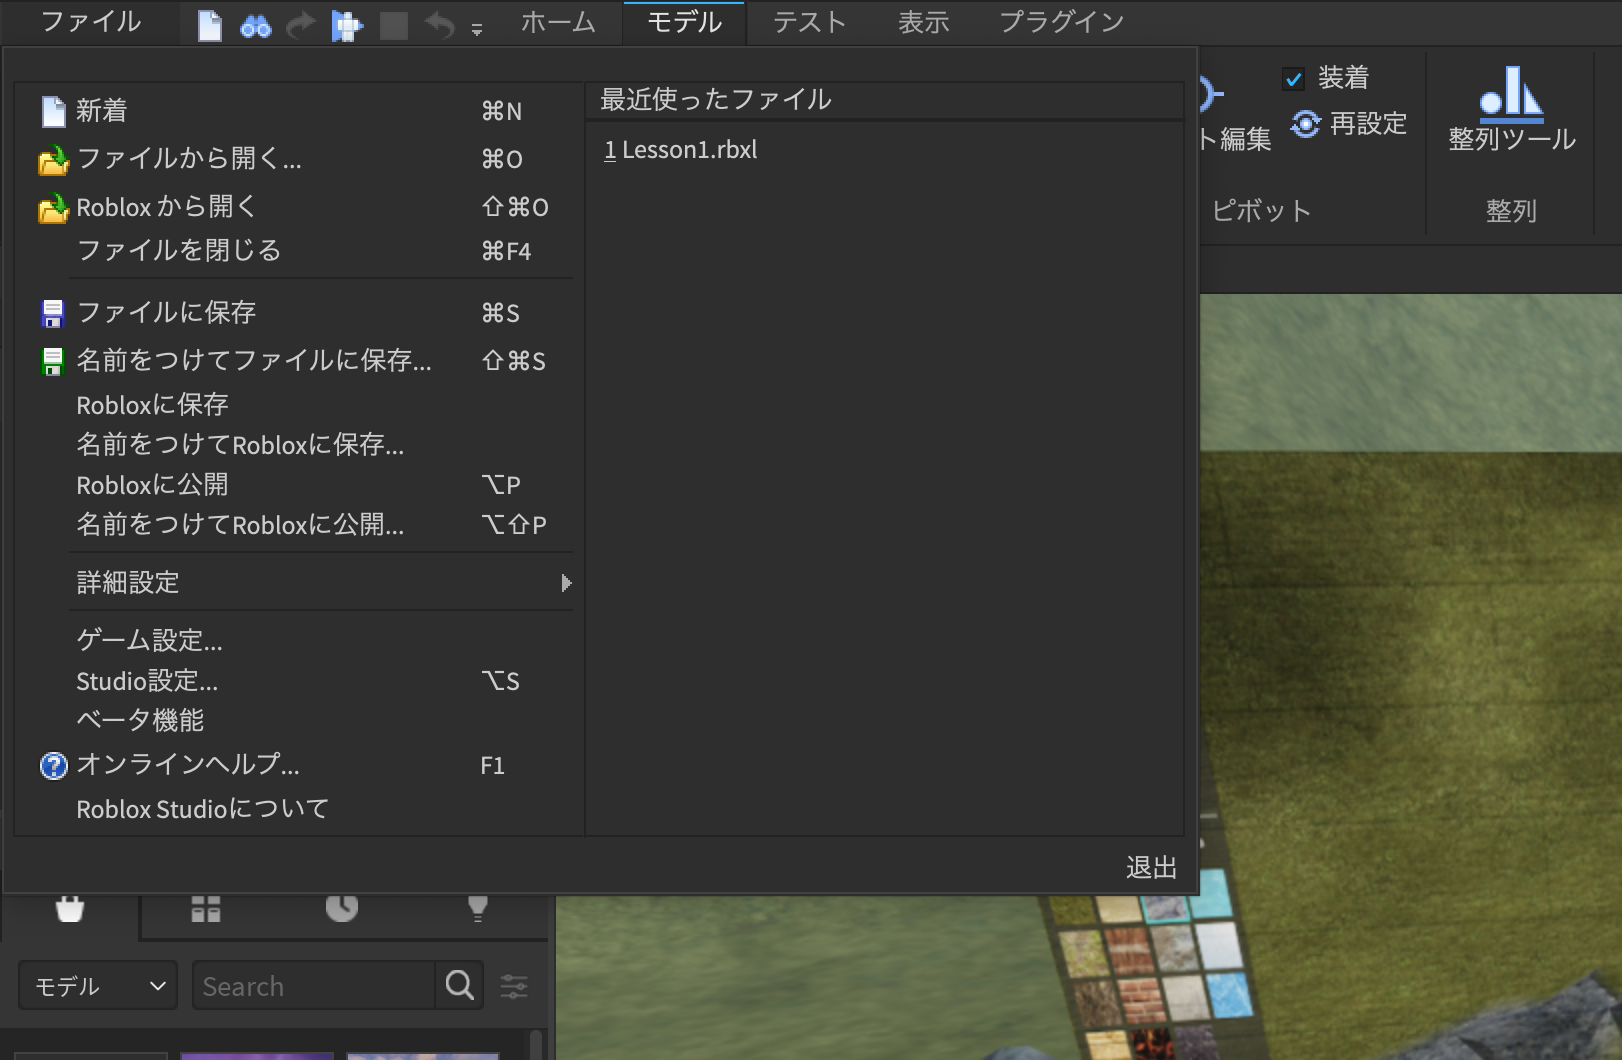This screenshot has height=1060, width=1622.
Task: Switch to the プラグイン tab
Action: (1062, 22)
